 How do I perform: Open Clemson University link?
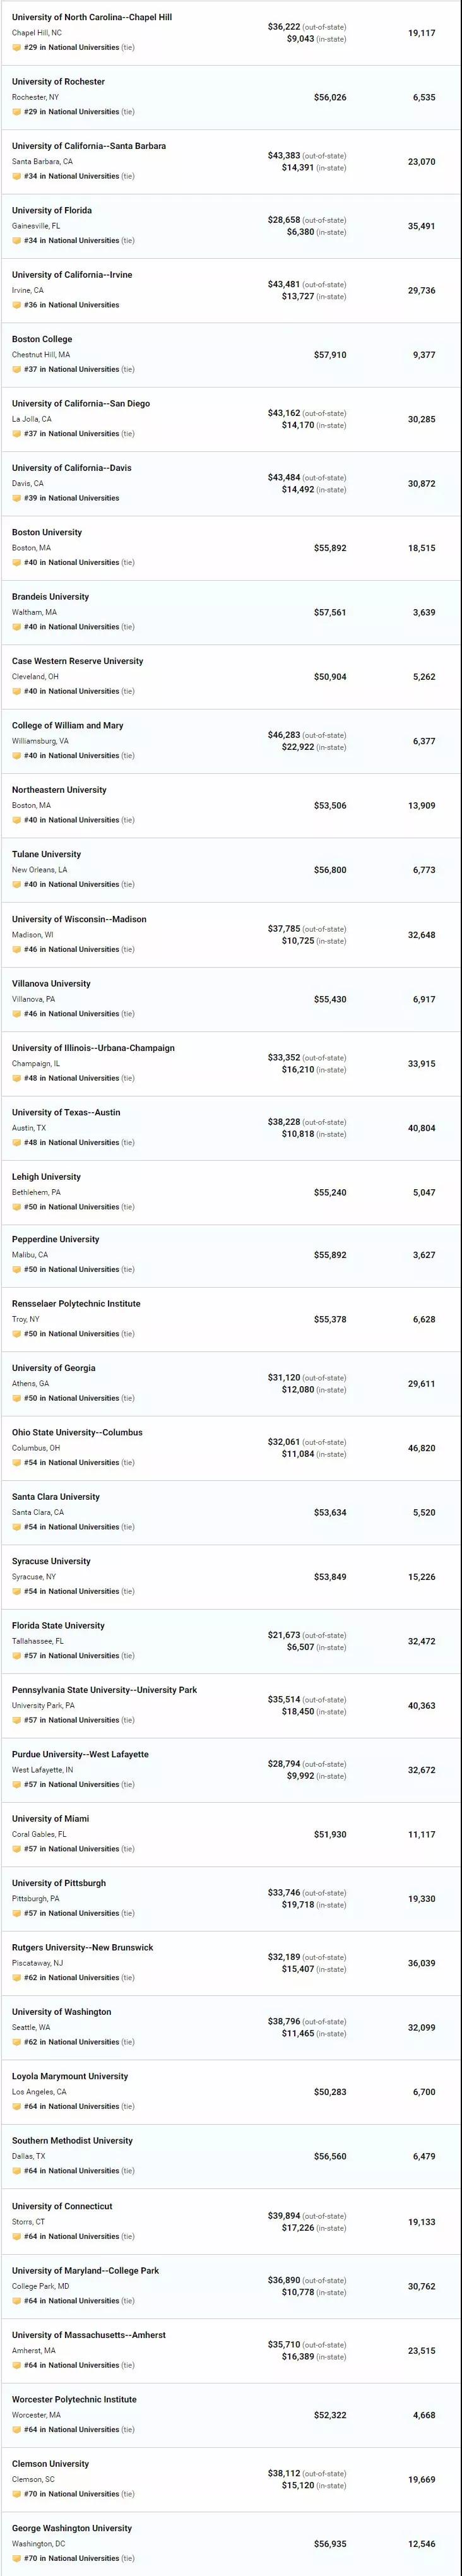50,2464
